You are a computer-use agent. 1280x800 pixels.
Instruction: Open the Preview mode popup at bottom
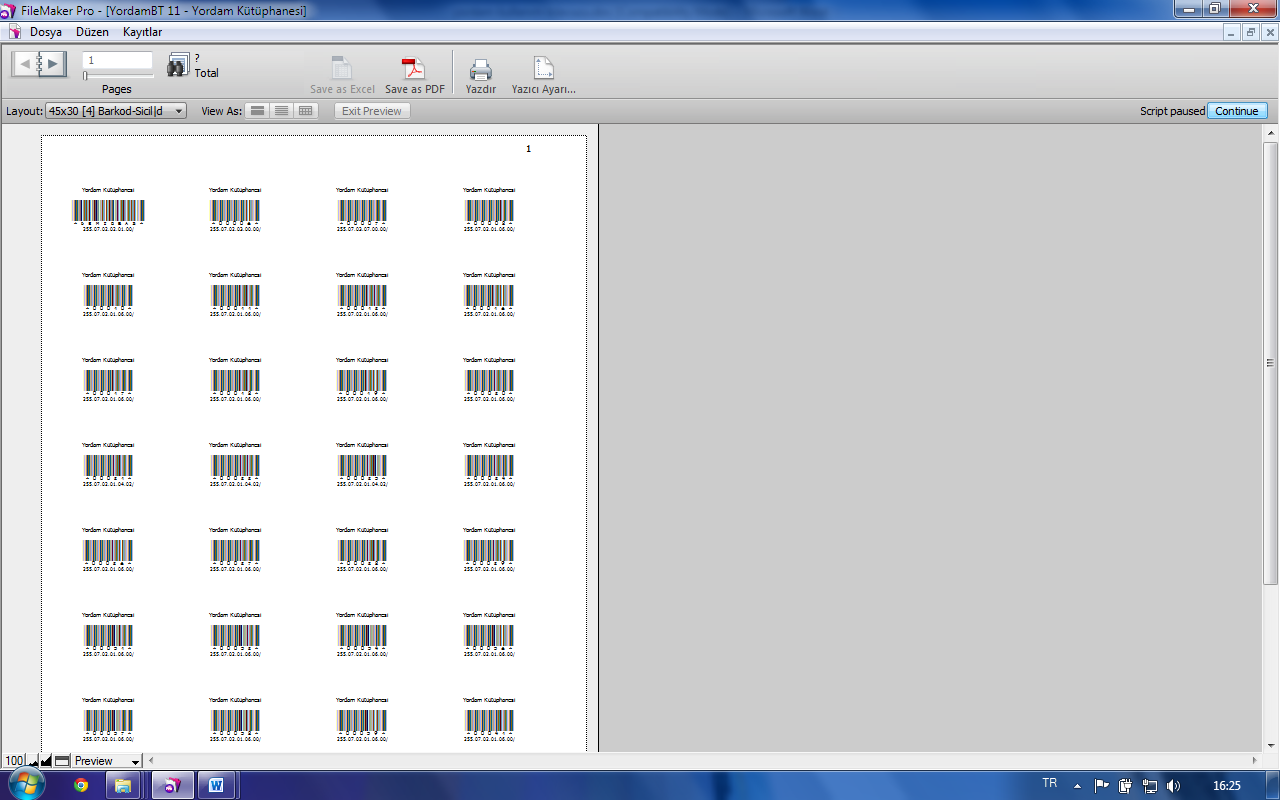point(106,761)
